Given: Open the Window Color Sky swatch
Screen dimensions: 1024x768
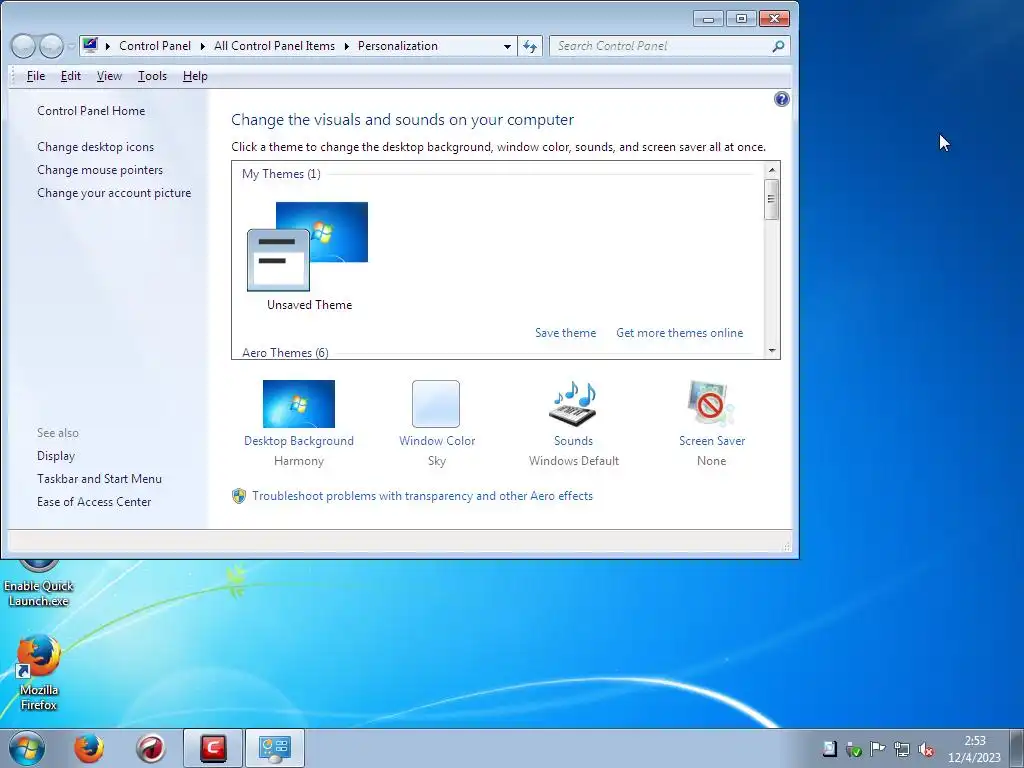Looking at the screenshot, I should pos(436,404).
